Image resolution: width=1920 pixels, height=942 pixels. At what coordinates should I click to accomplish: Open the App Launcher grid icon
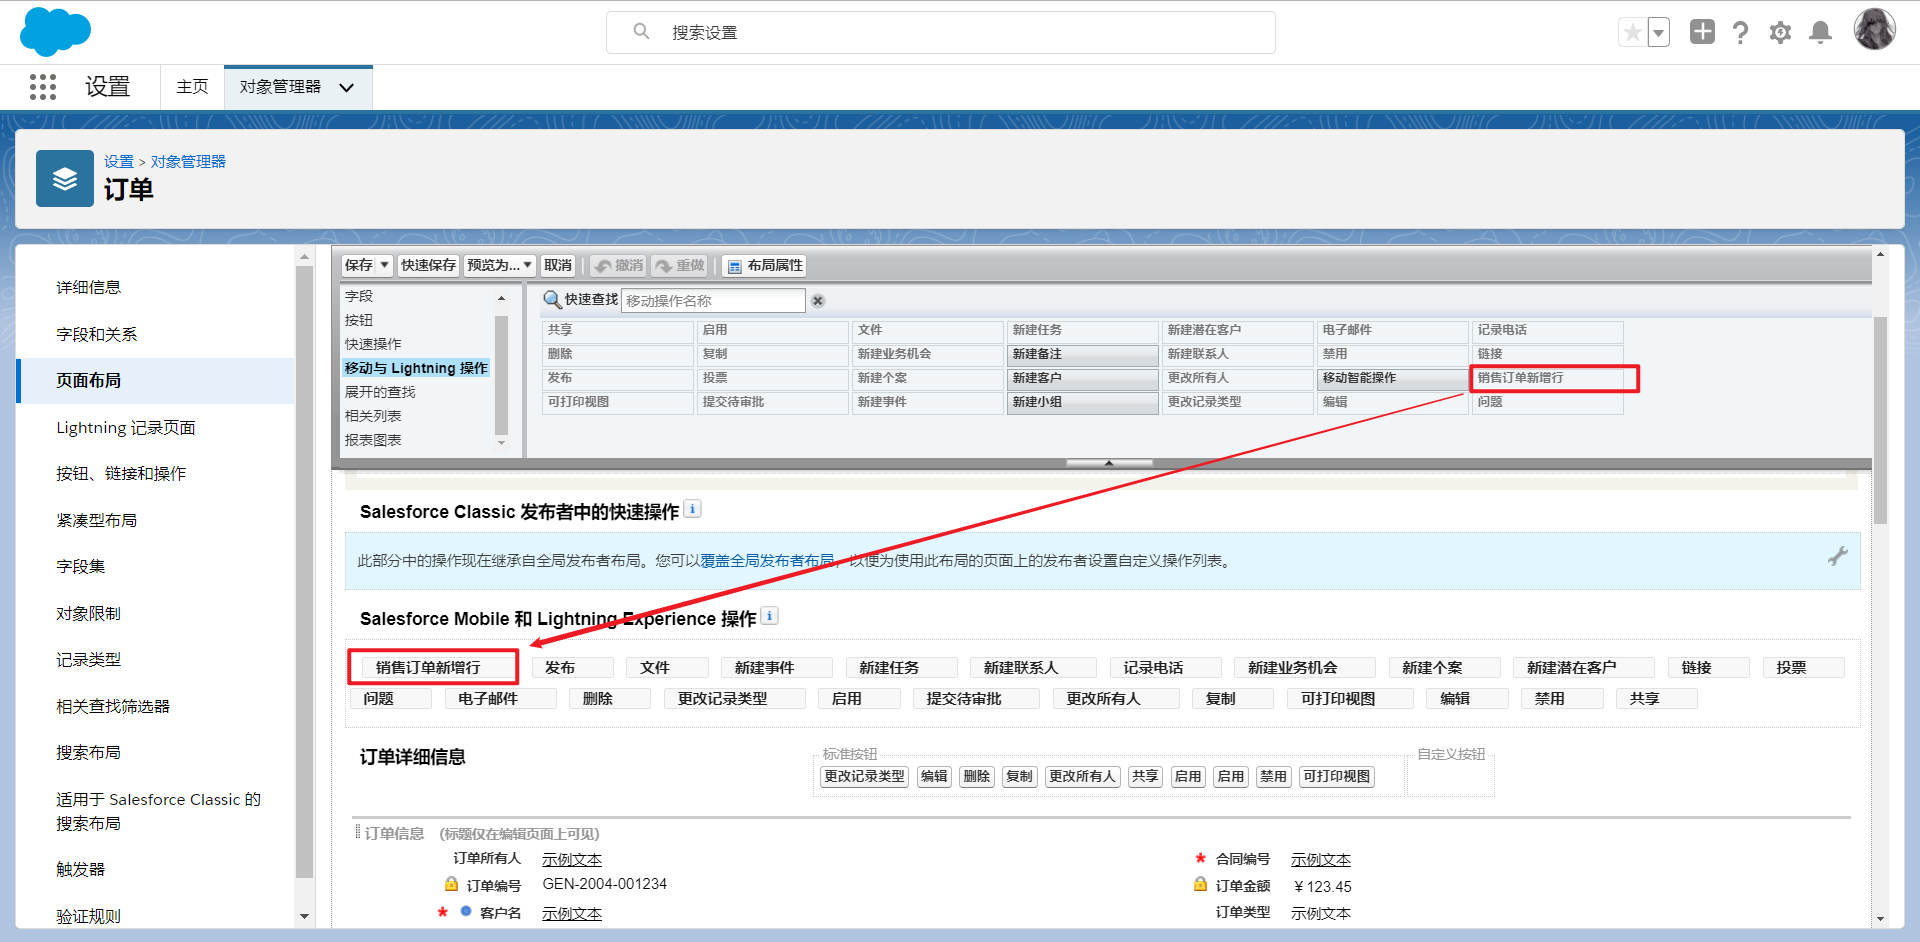[x=43, y=87]
